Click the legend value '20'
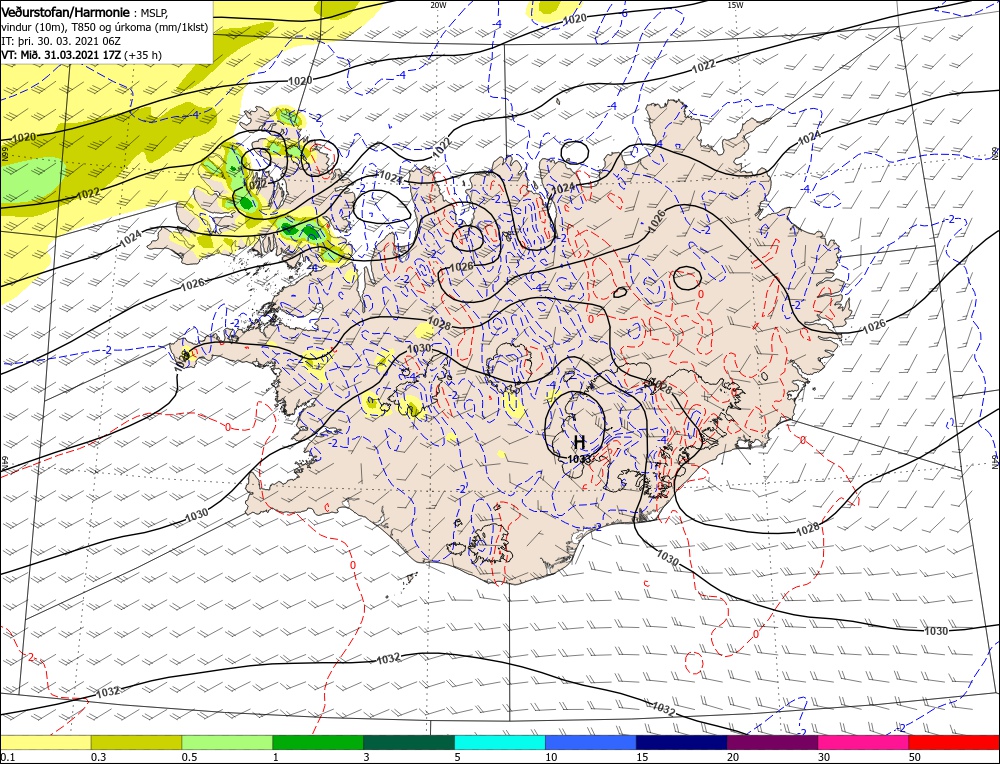This screenshot has width=1000, height=764. click(733, 757)
